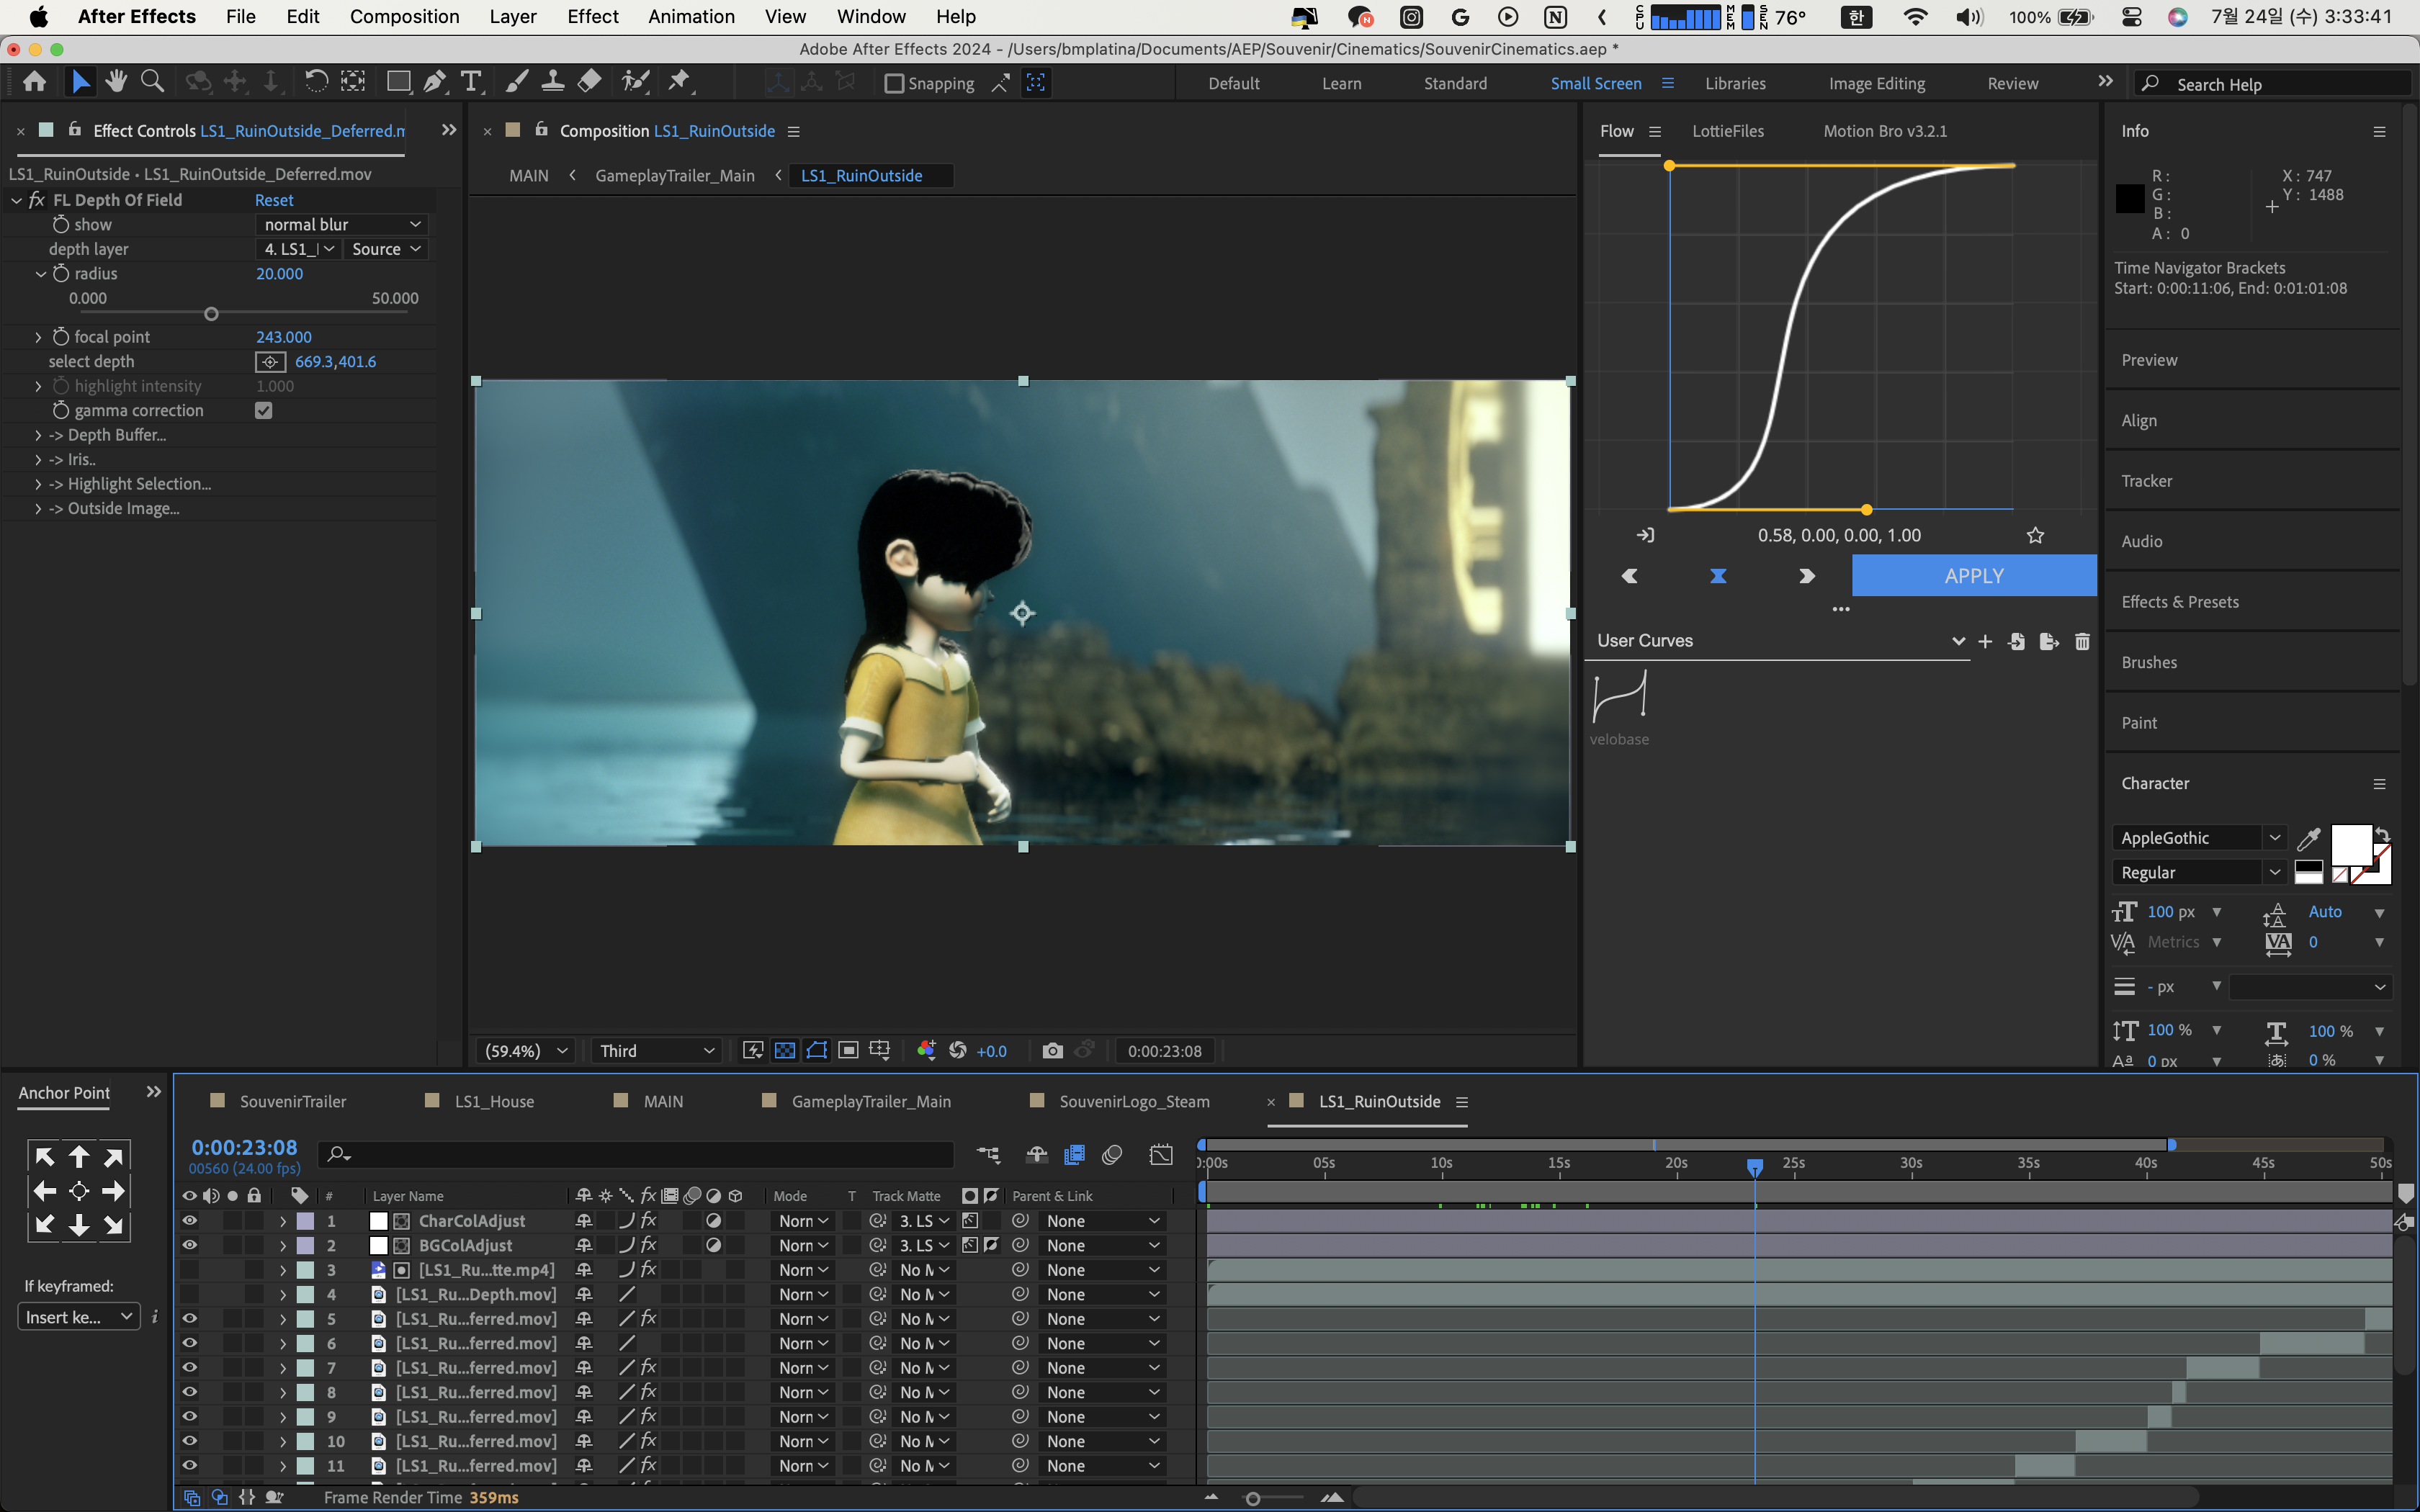Center anchor point with middle icon
Image resolution: width=2420 pixels, height=1512 pixels.
[79, 1191]
